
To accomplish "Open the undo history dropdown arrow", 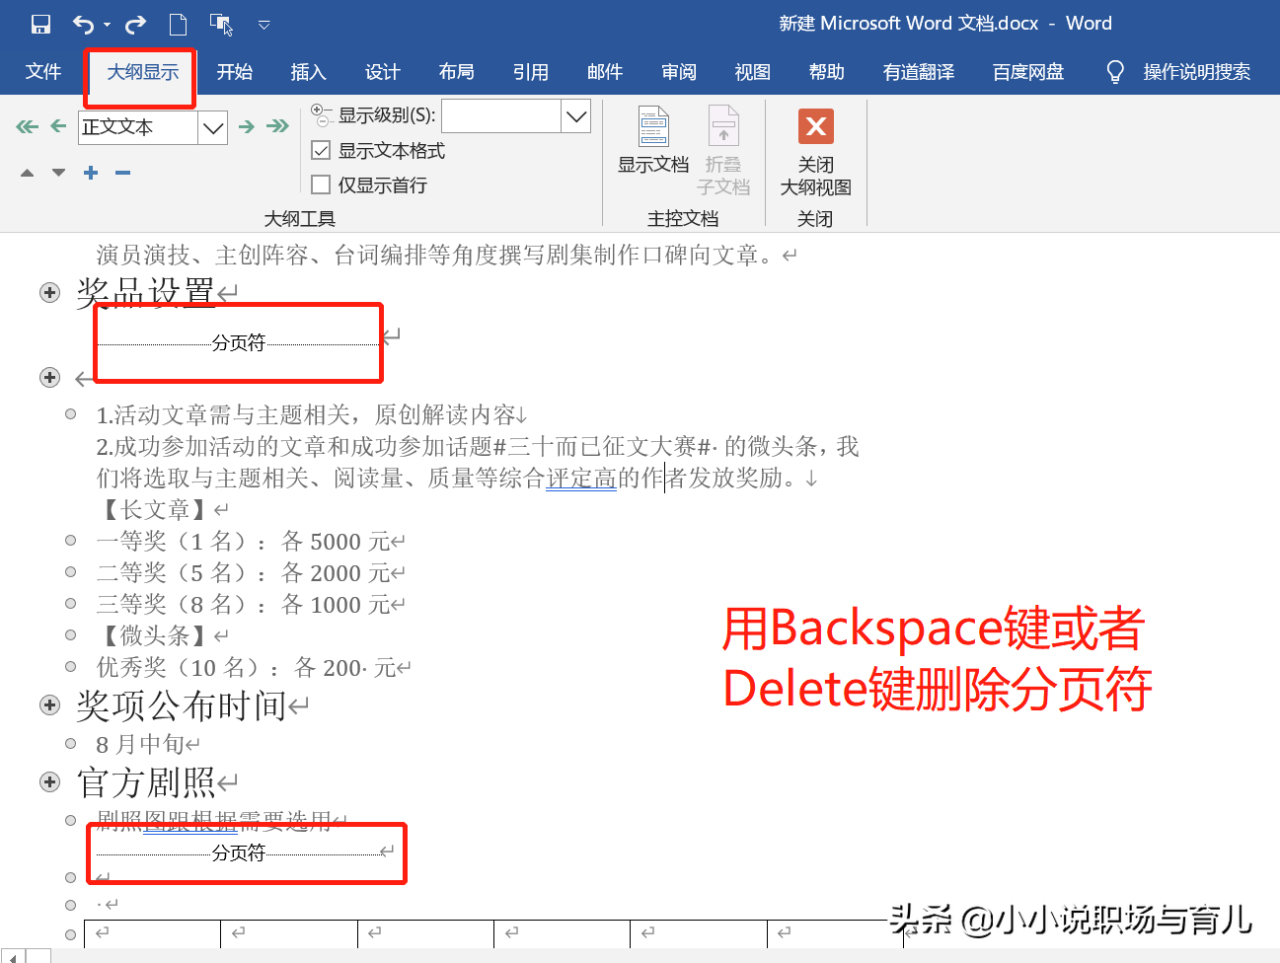I will (106, 25).
